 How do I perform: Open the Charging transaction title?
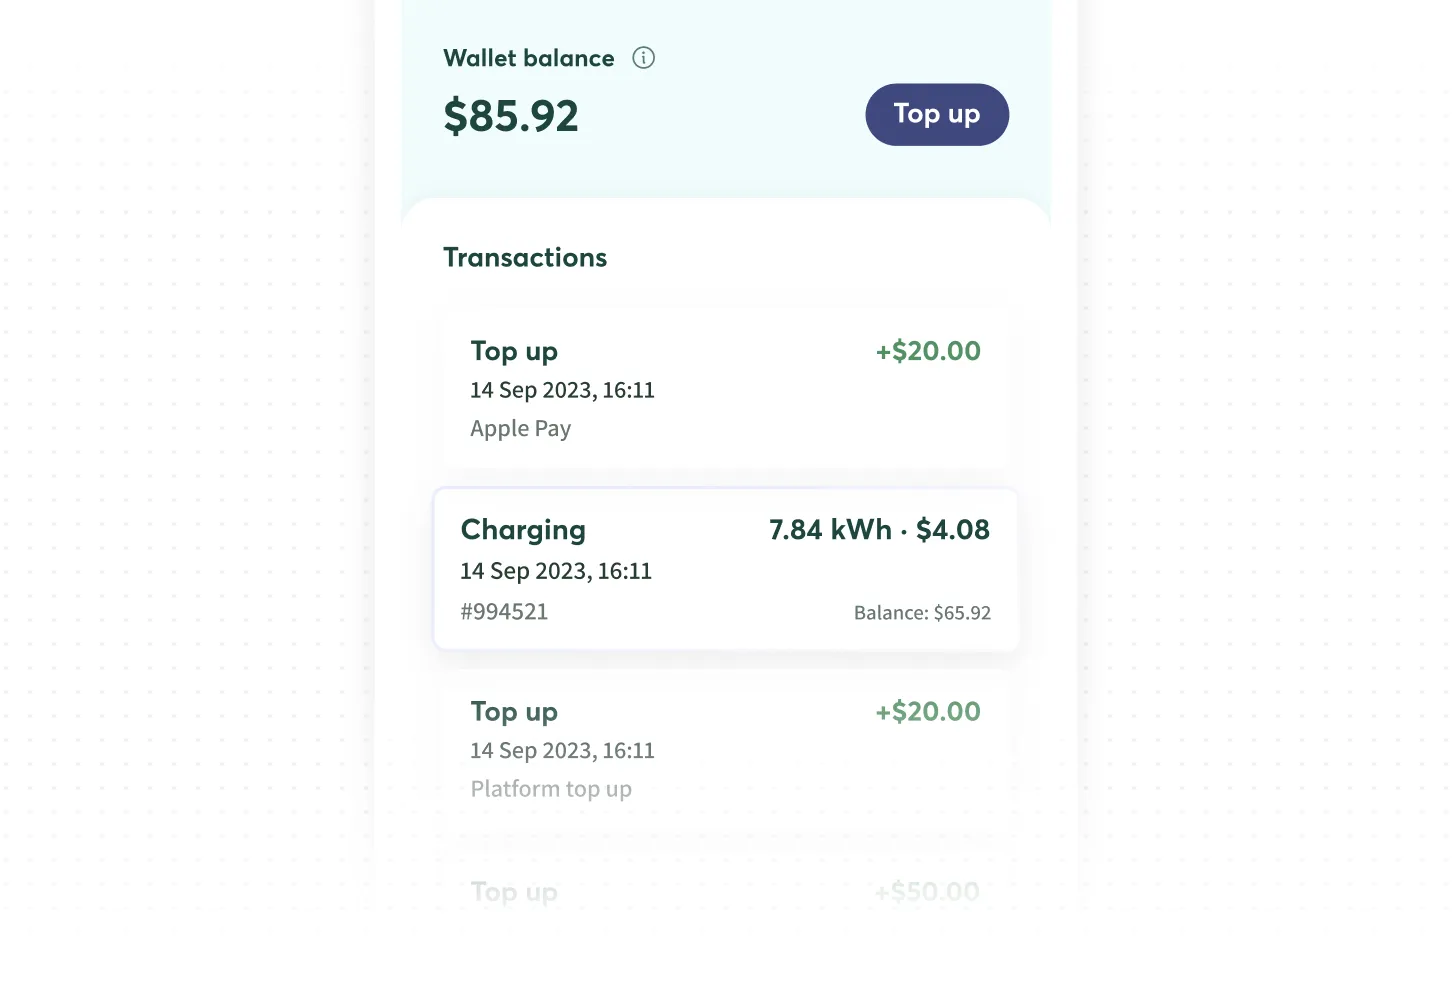pyautogui.click(x=523, y=530)
